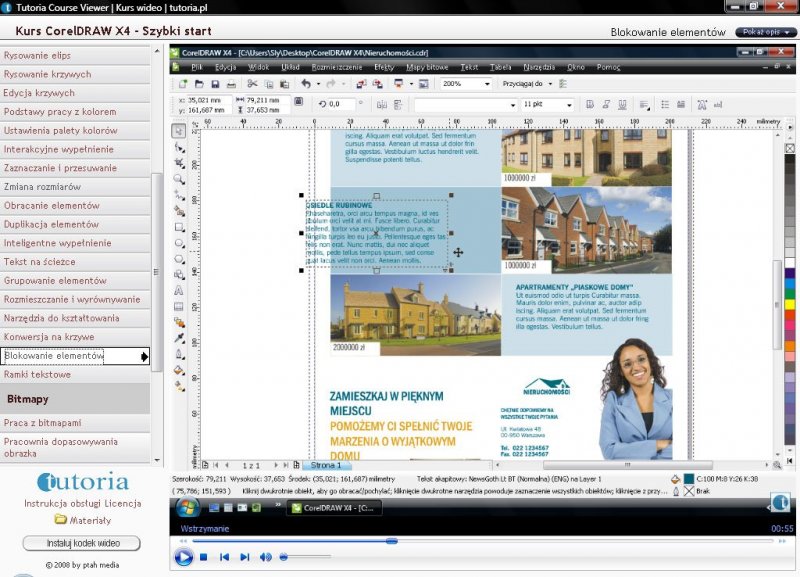Viewport: 800px width, 577px height.
Task: Select the Polygon tool
Action: (179, 259)
